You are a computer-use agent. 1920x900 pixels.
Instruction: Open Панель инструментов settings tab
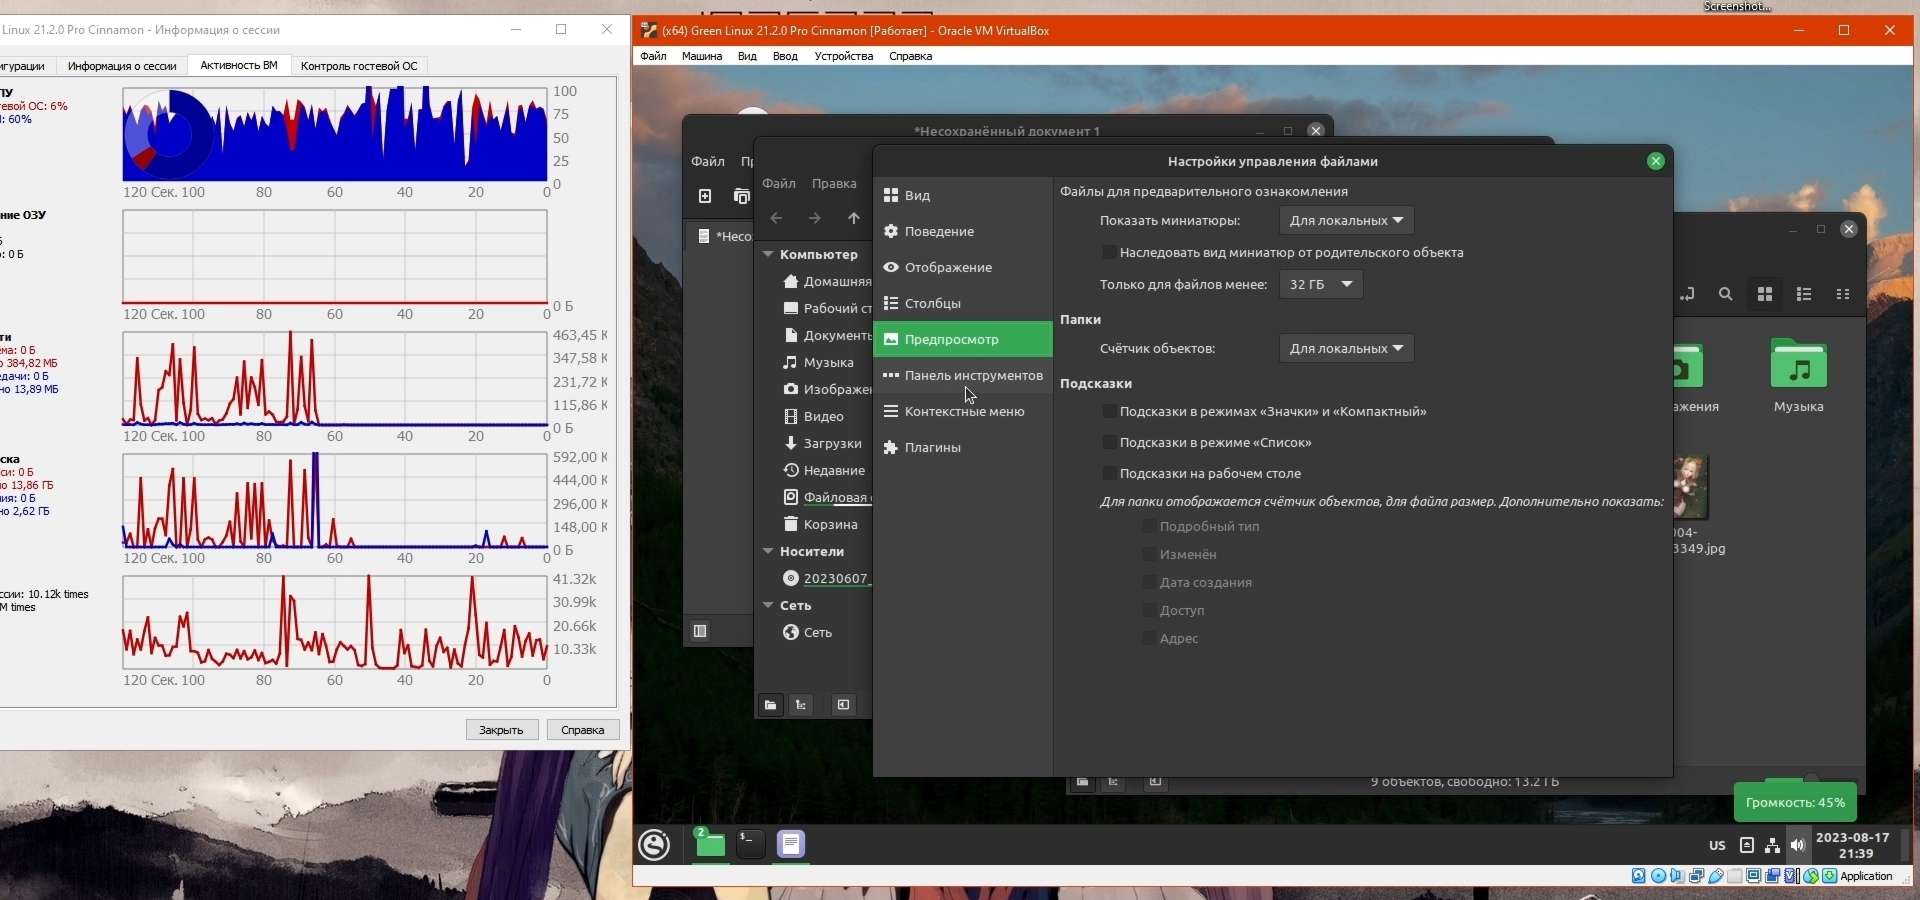963,376
